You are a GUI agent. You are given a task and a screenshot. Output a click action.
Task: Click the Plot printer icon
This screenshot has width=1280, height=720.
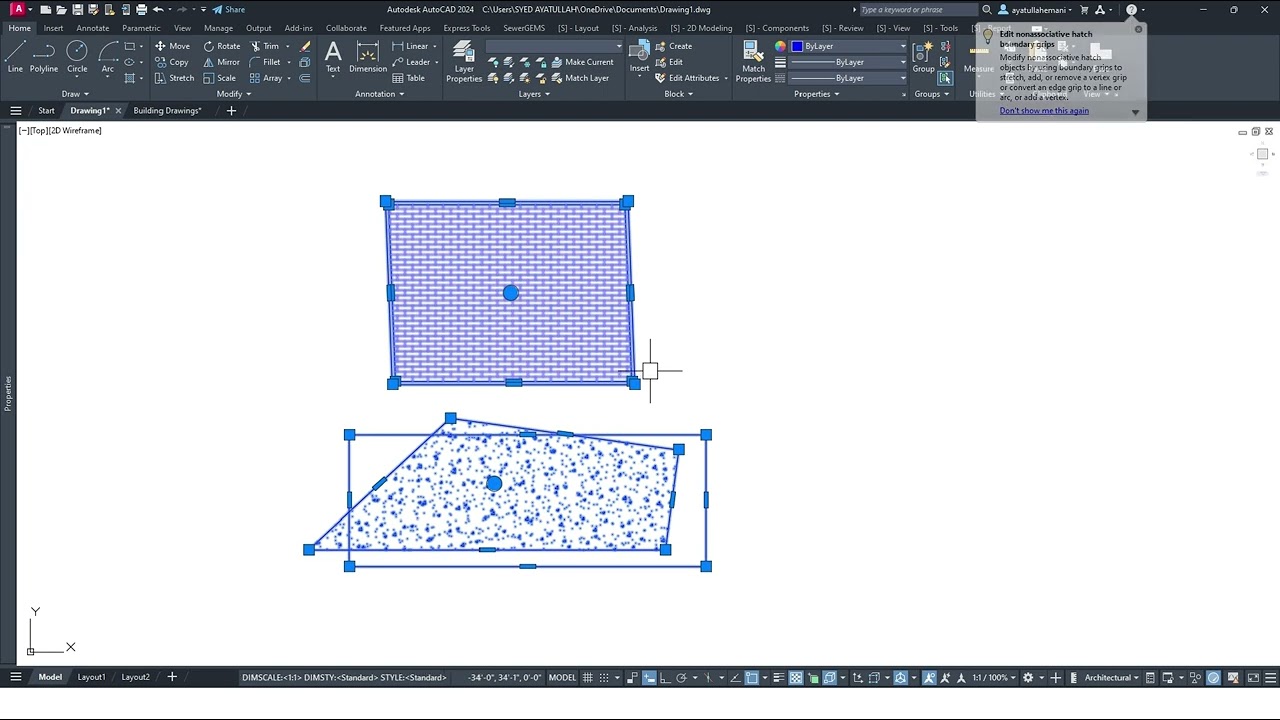(141, 9)
